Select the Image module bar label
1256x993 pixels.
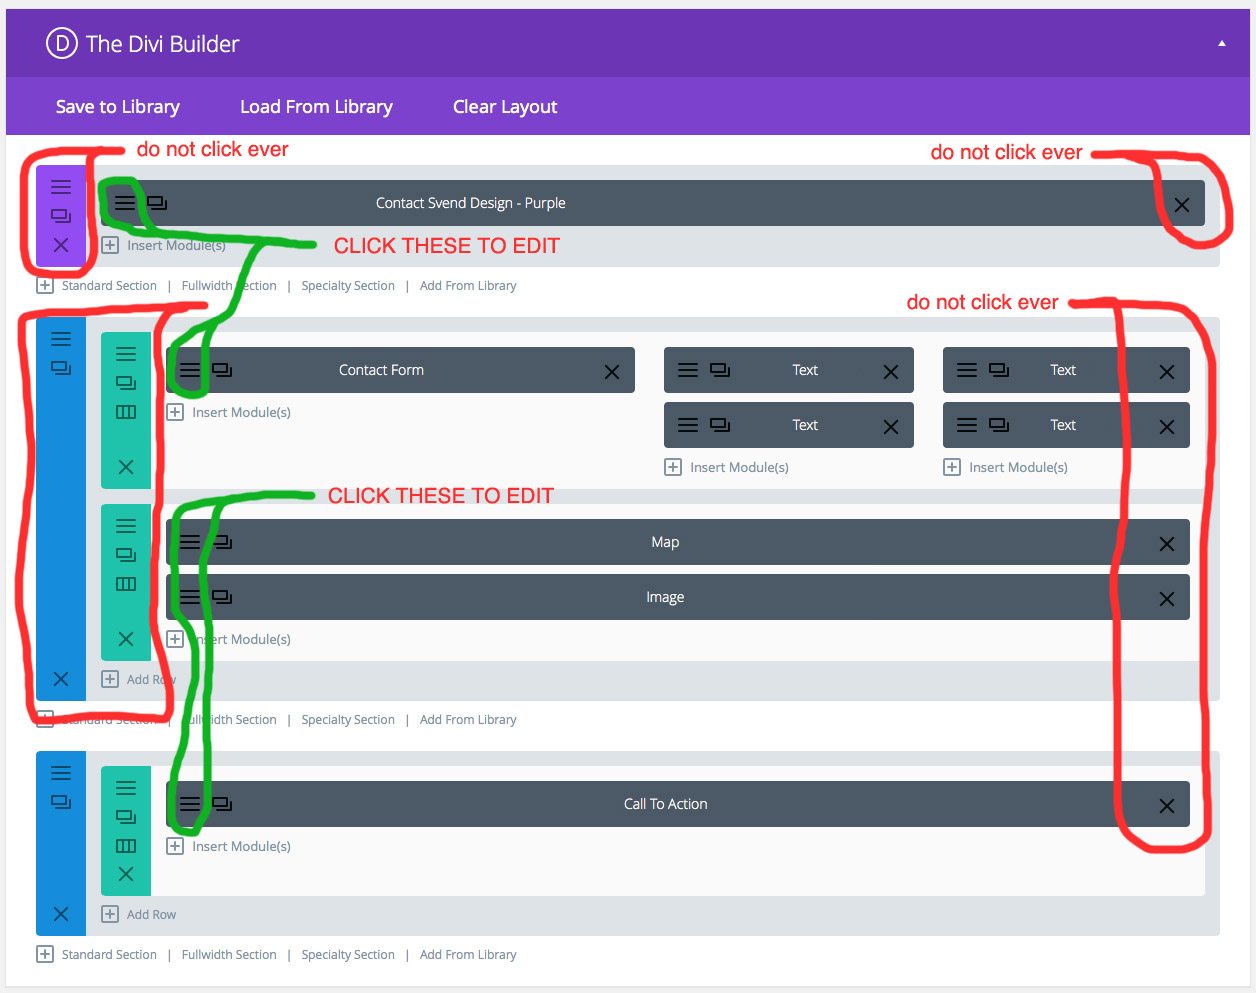pyautogui.click(x=665, y=597)
